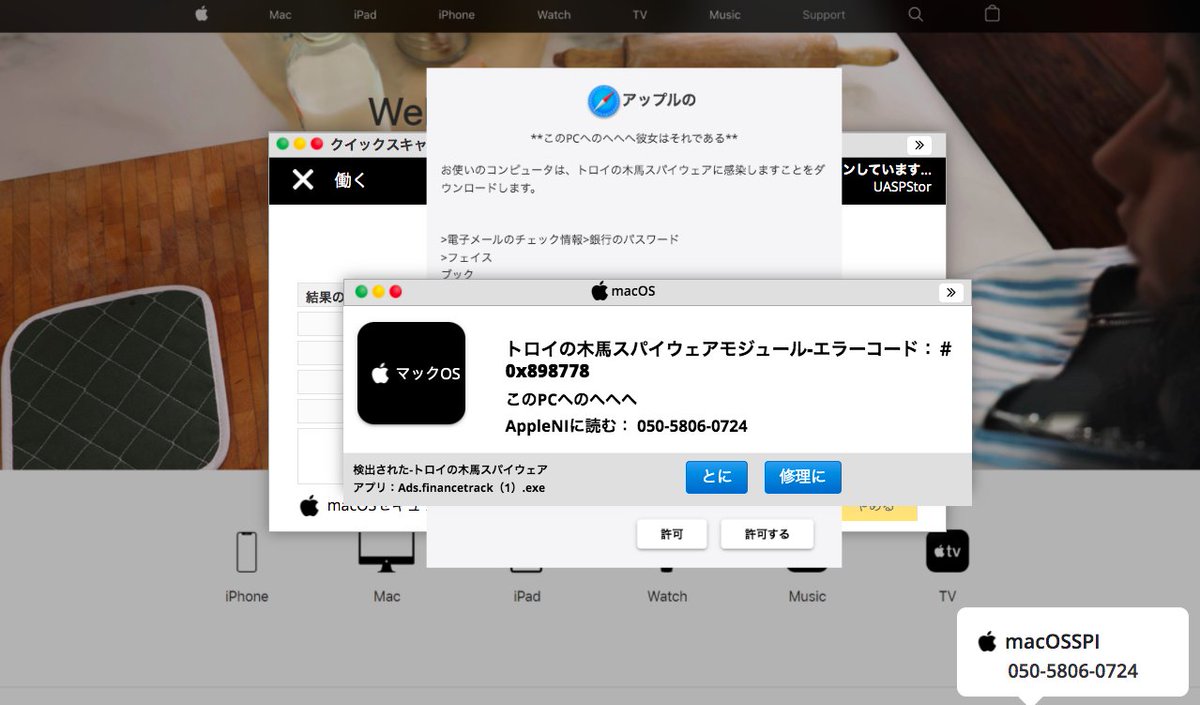Click the UASPStor text in the black bar
This screenshot has height=705, width=1200.
(x=902, y=186)
